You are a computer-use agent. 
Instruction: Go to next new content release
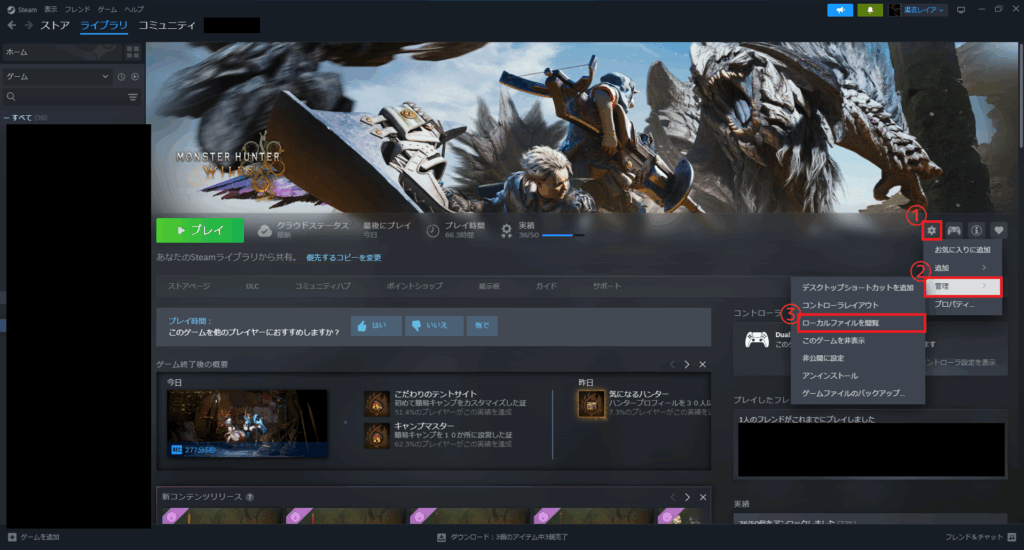click(x=687, y=497)
